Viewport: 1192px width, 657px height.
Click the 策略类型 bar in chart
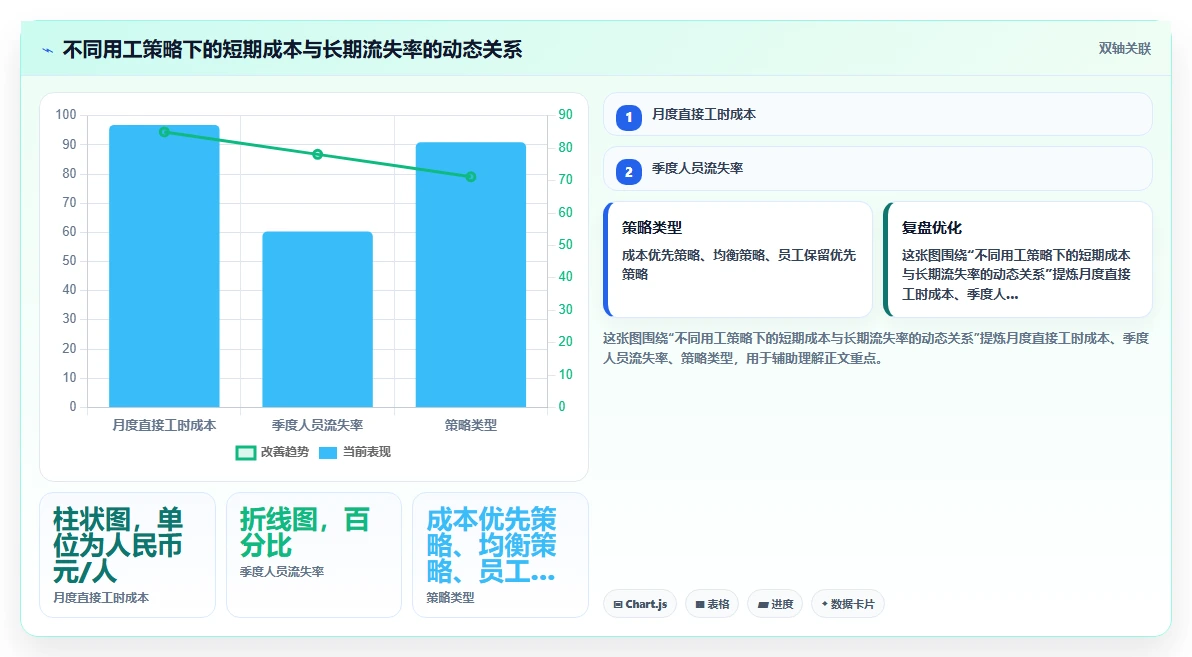471,275
